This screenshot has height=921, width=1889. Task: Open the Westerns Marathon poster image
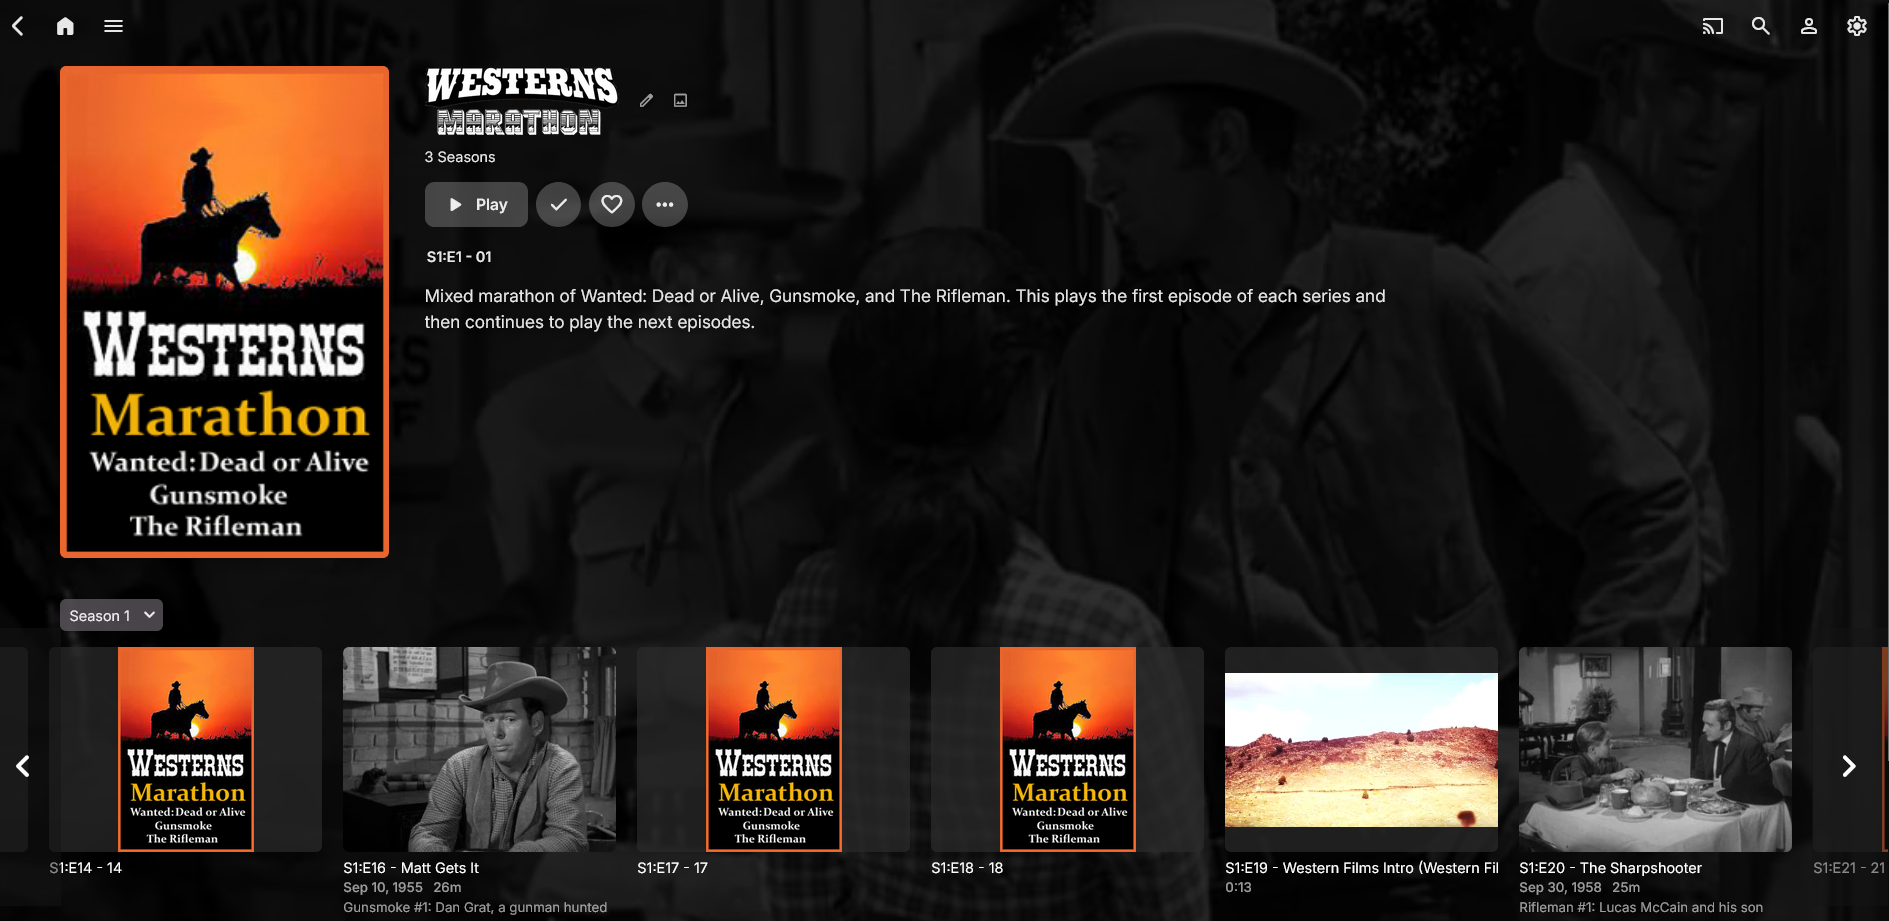[x=224, y=312]
